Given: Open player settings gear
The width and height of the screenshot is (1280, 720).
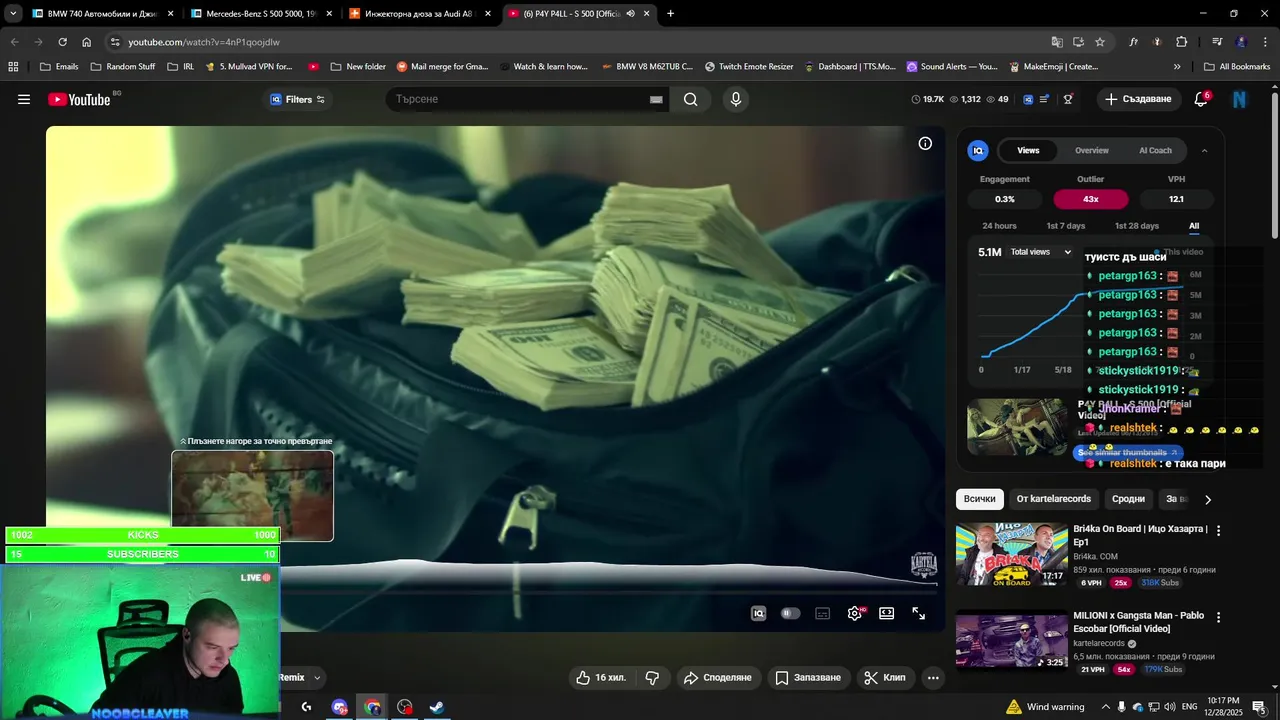Looking at the screenshot, I should (855, 613).
